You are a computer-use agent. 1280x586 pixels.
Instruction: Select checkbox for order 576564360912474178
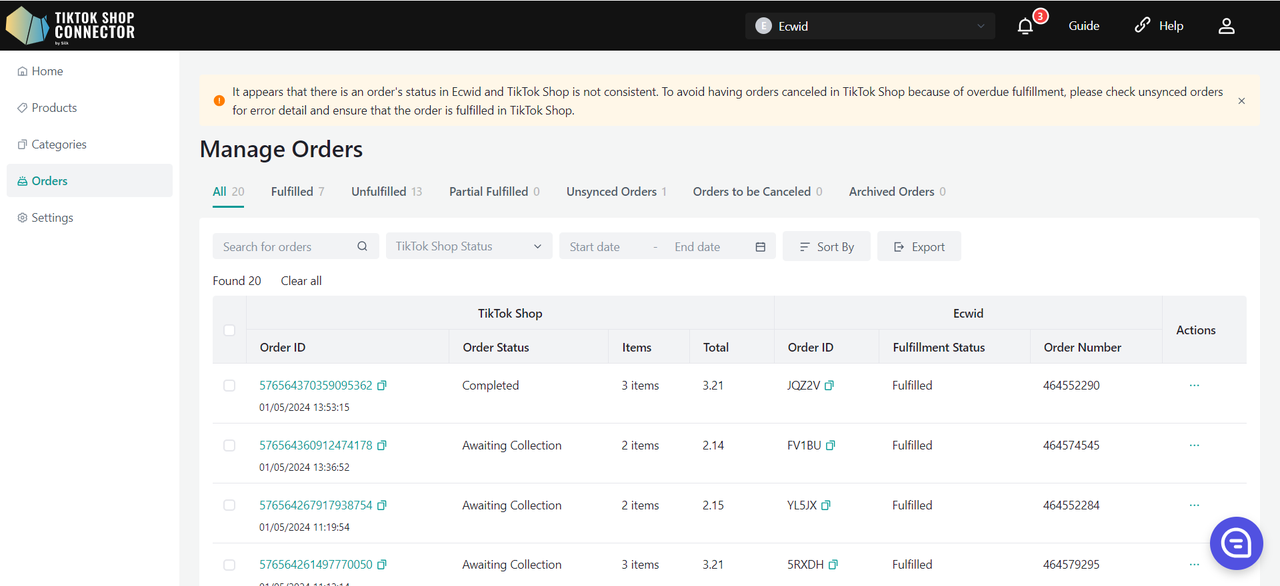point(229,445)
